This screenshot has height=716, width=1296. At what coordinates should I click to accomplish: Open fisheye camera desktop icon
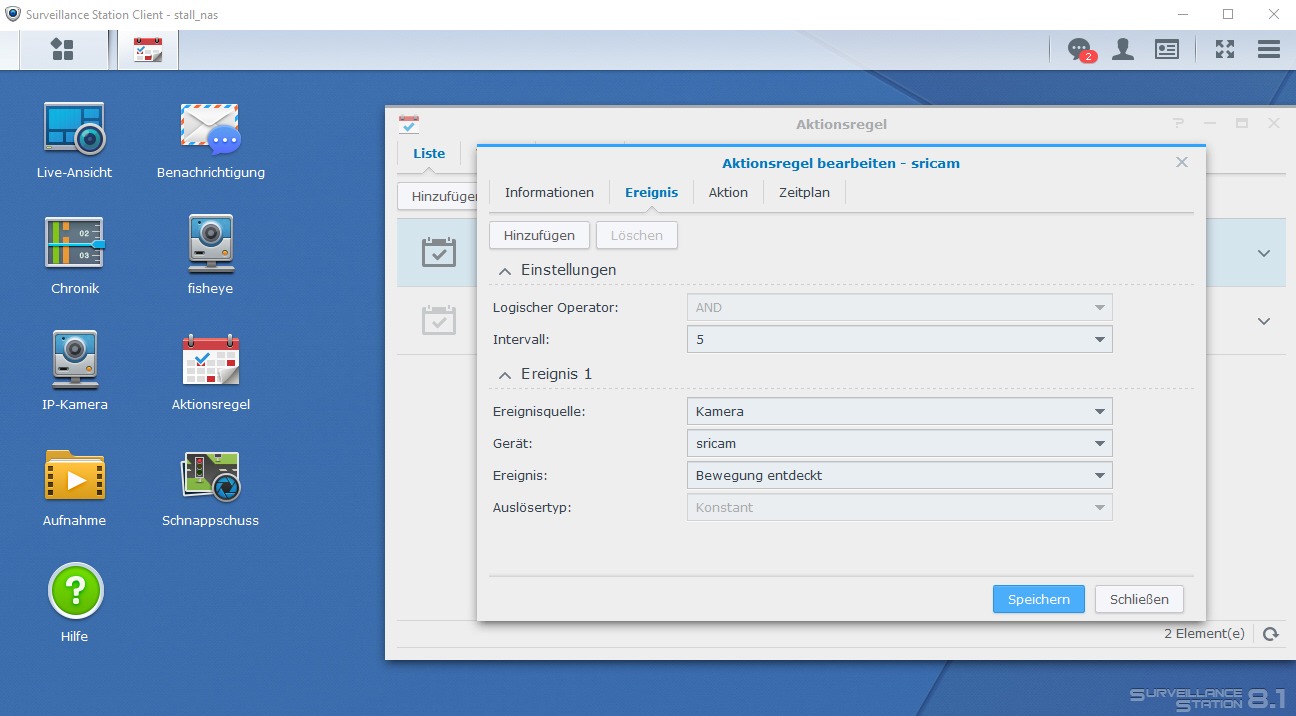click(210, 256)
